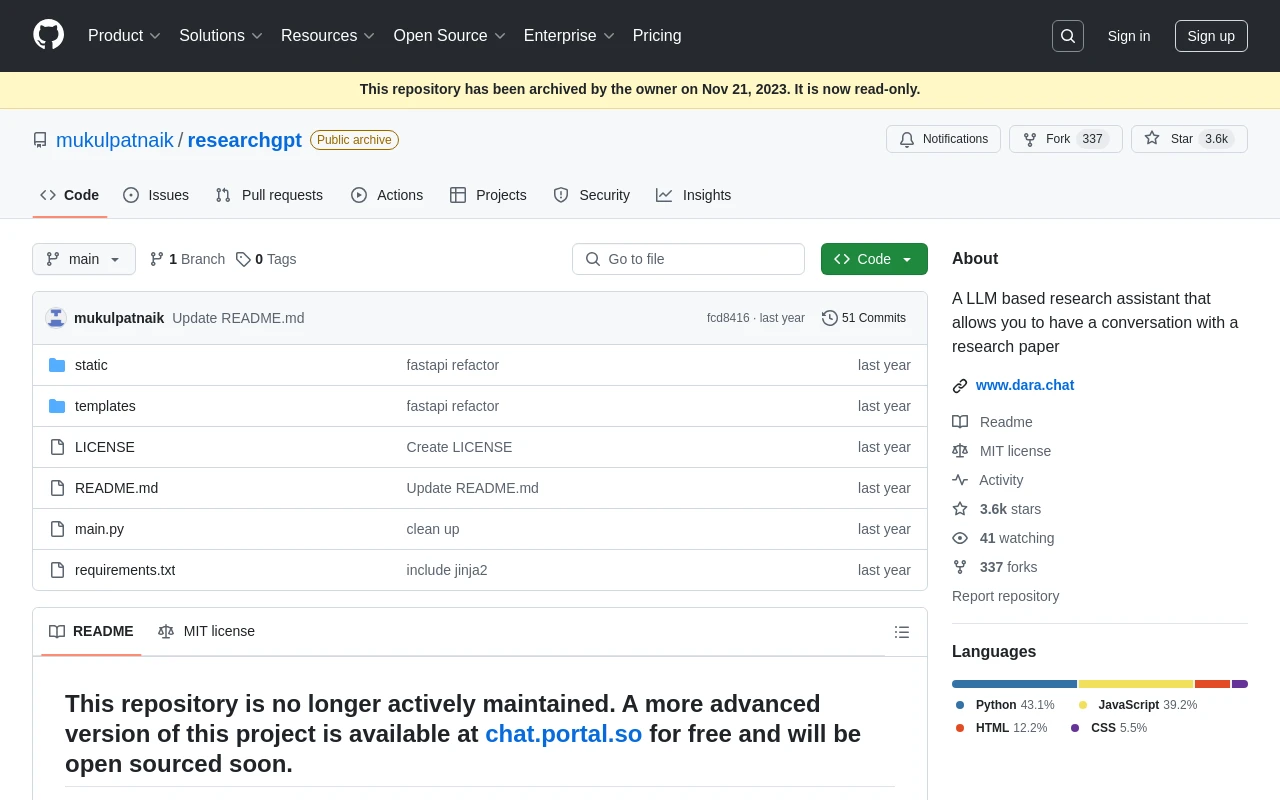Switch to the Issues tab
The width and height of the screenshot is (1280, 800).
[156, 195]
